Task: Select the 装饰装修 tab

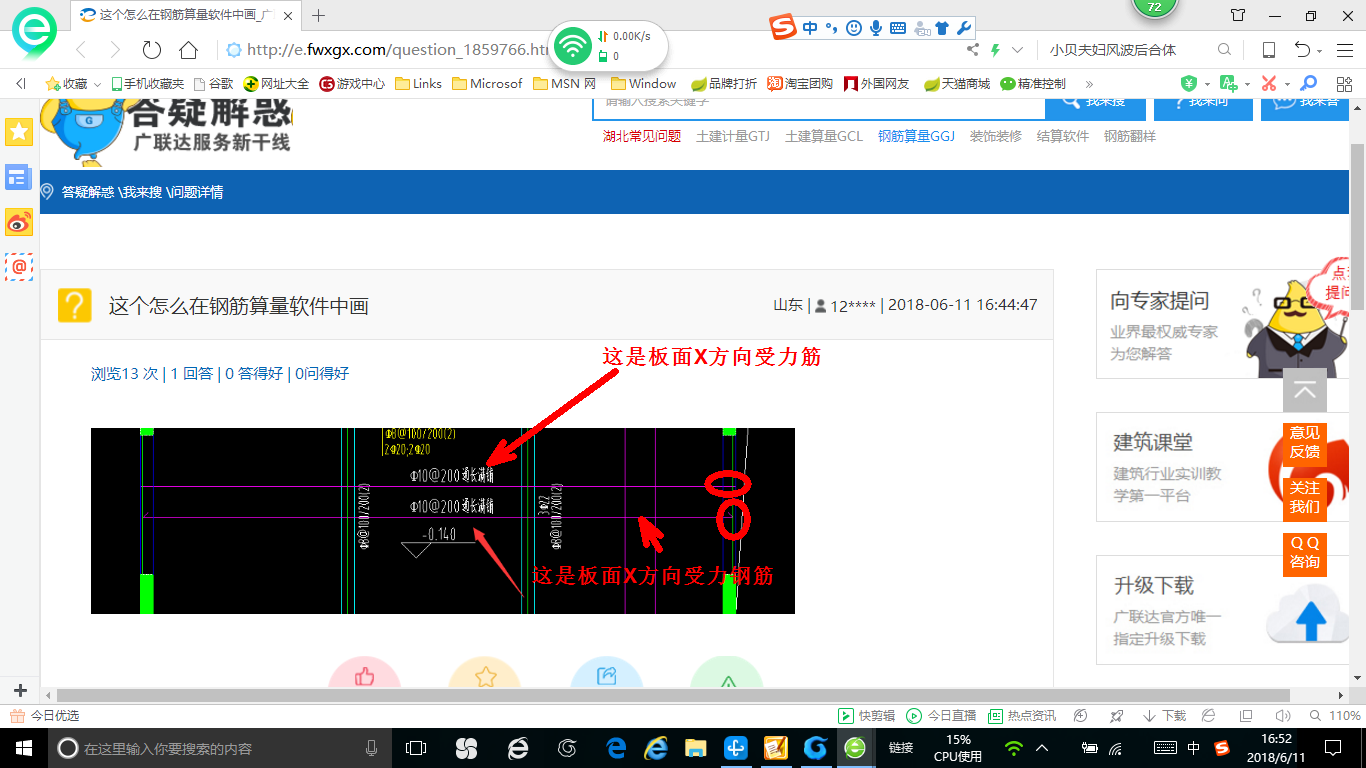Action: tap(996, 136)
